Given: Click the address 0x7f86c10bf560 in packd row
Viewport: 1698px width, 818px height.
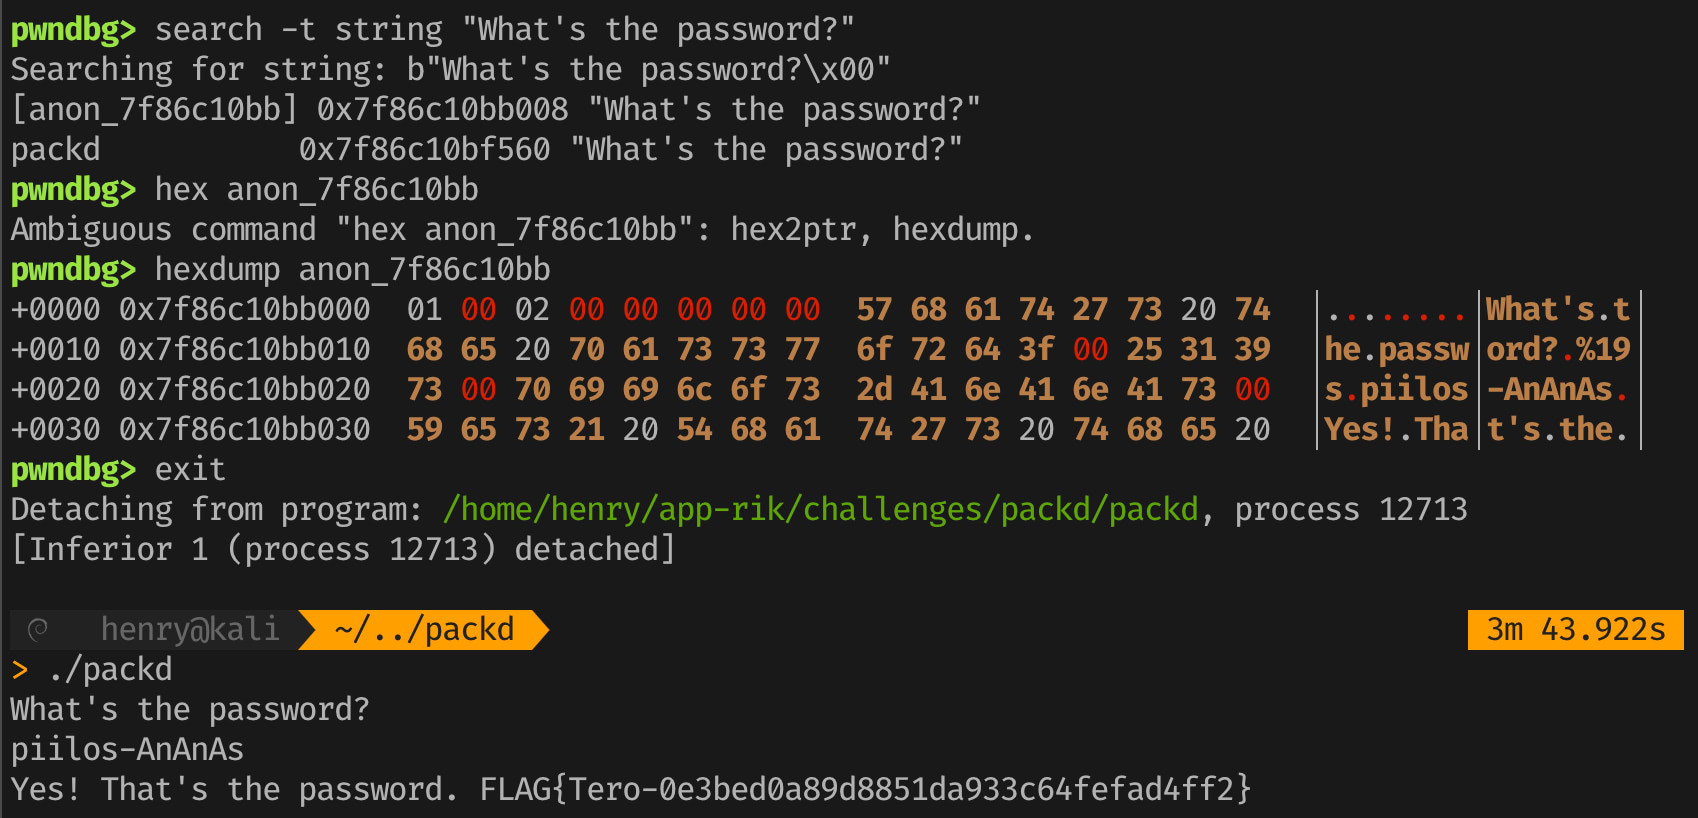Looking at the screenshot, I should 424,150.
